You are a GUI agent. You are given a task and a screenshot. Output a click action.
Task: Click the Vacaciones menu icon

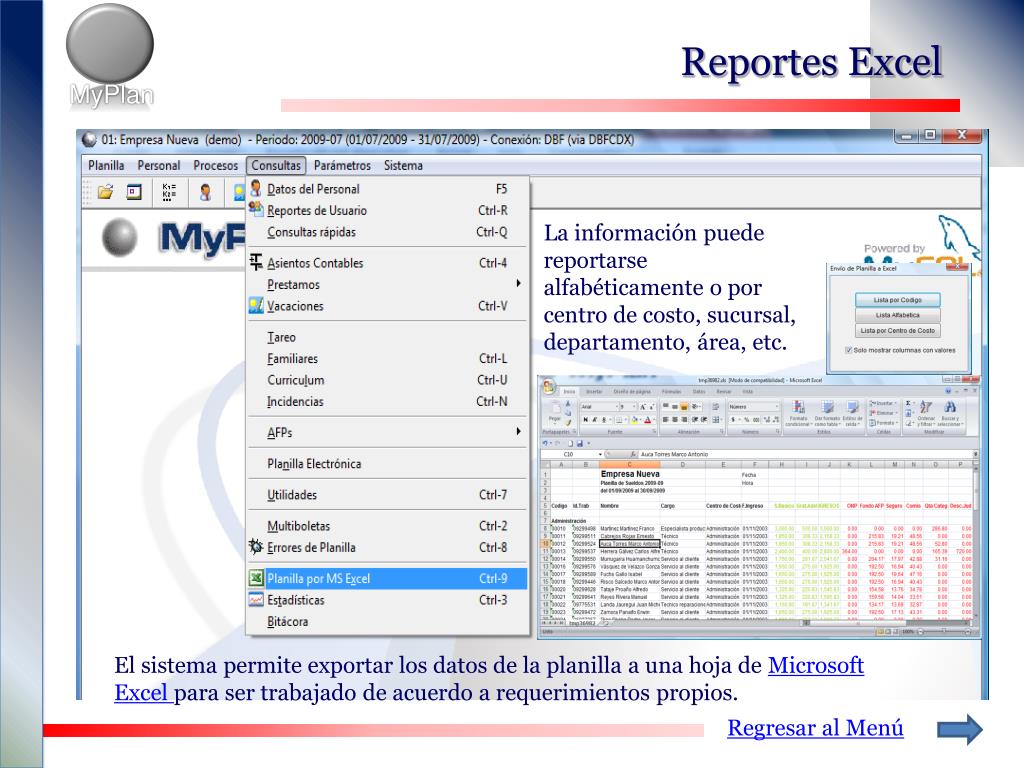[x=256, y=305]
